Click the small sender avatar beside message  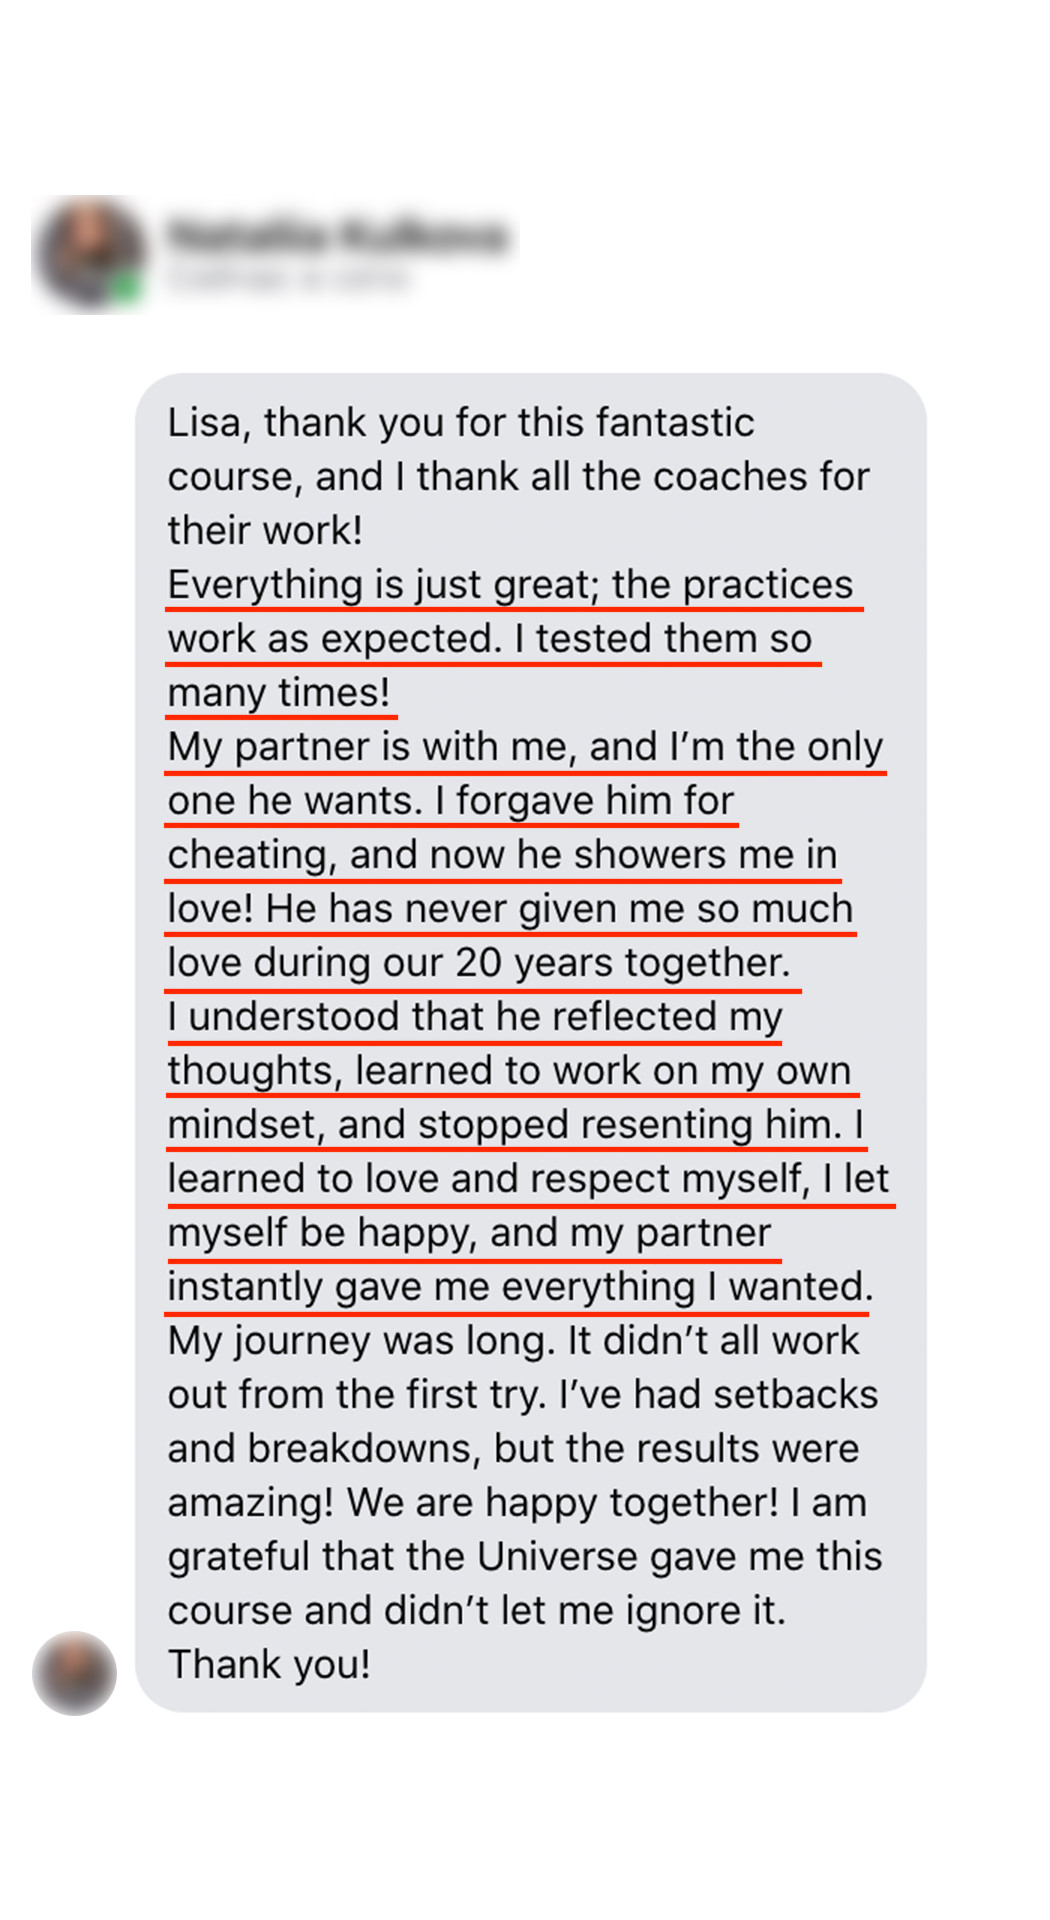pyautogui.click(x=74, y=1673)
